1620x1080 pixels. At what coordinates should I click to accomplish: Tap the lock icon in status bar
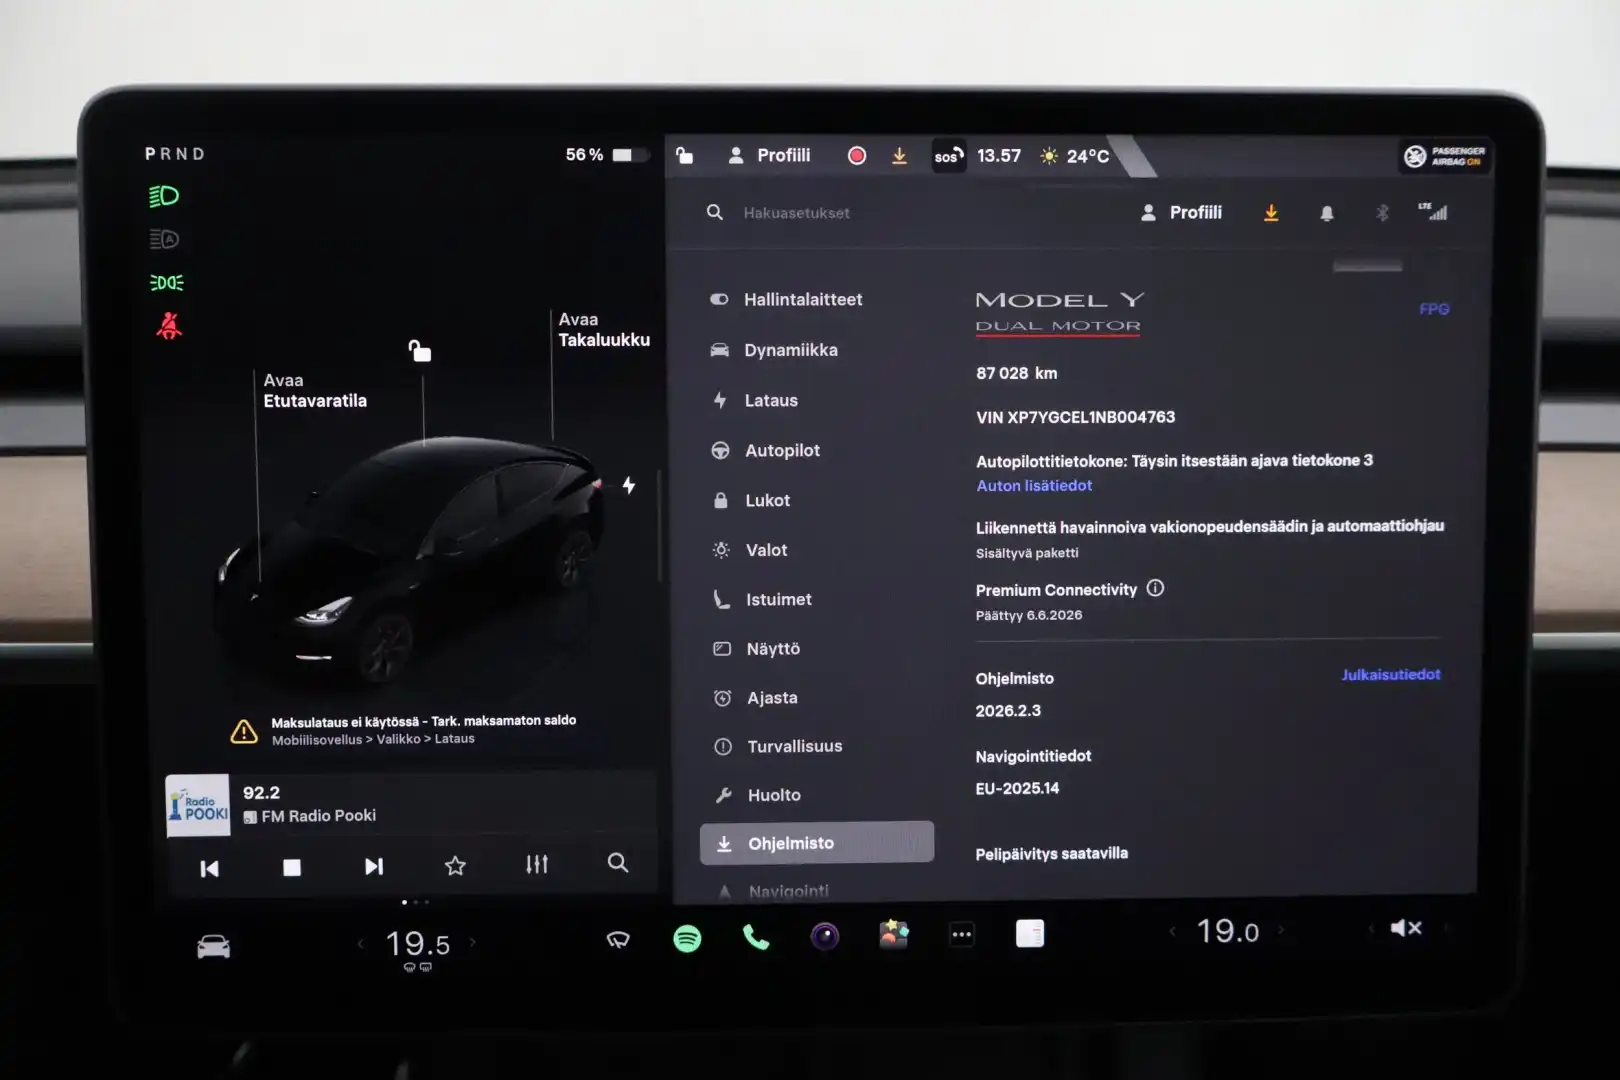point(684,155)
